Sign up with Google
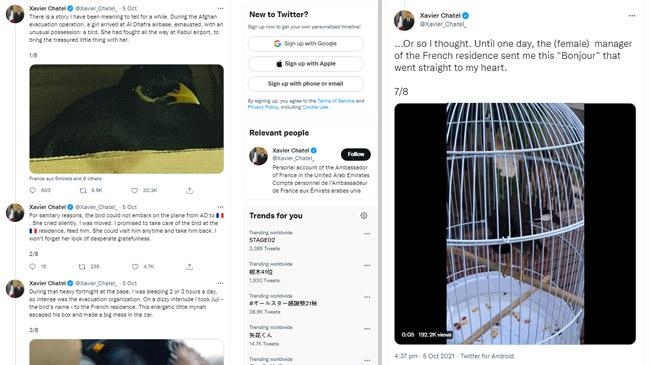Viewport: 650px width, 365px height. (306, 44)
